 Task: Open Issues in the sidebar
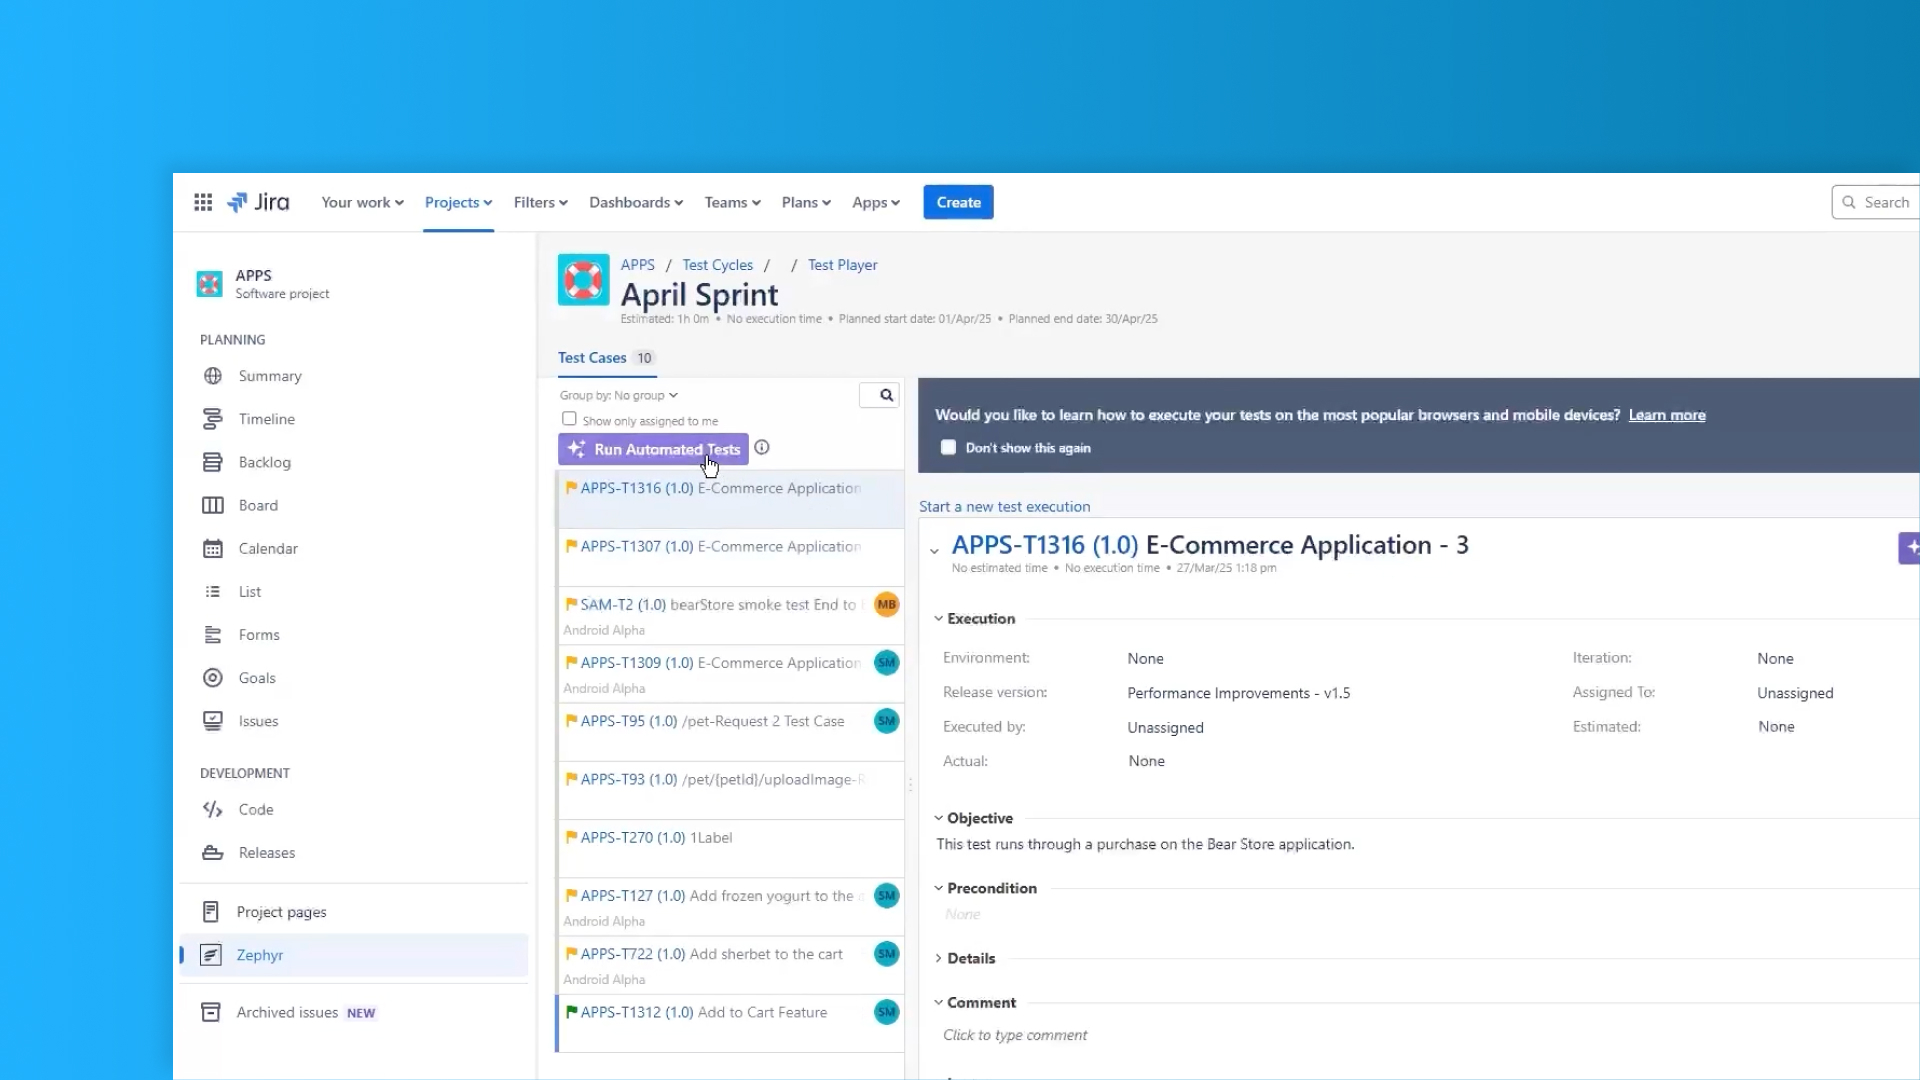click(x=258, y=720)
